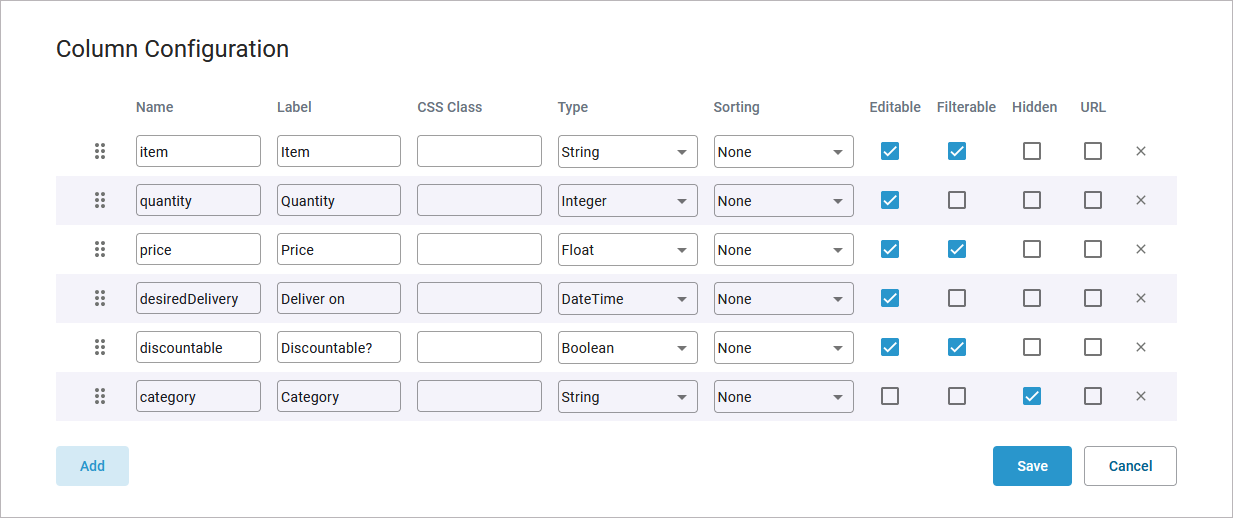This screenshot has width=1233, height=518.
Task: Expand the Sorting dropdown for the item row
Action: [783, 152]
